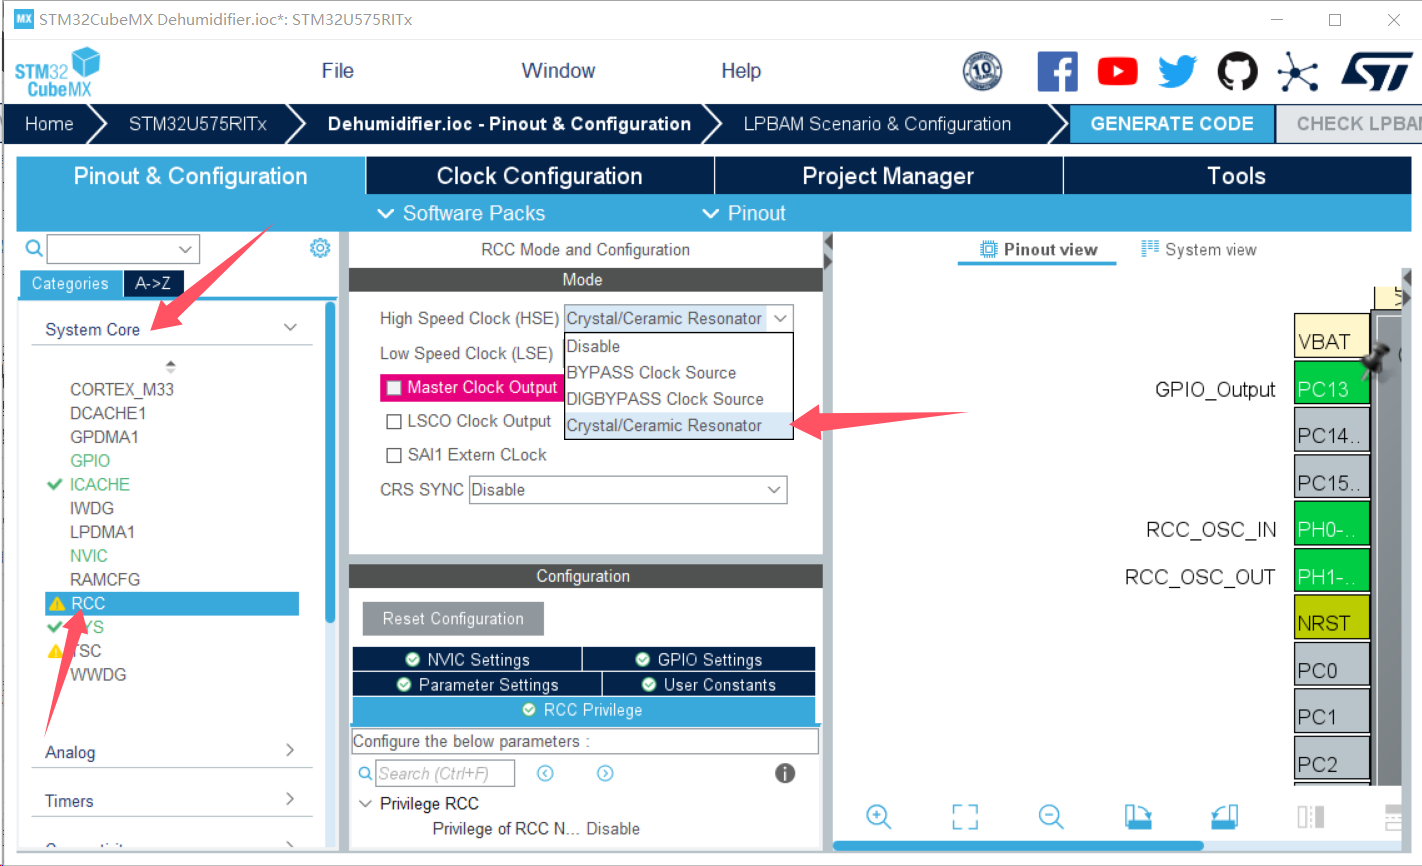Go to the Home breadcrumb
This screenshot has height=866, width=1422.
[x=49, y=124]
